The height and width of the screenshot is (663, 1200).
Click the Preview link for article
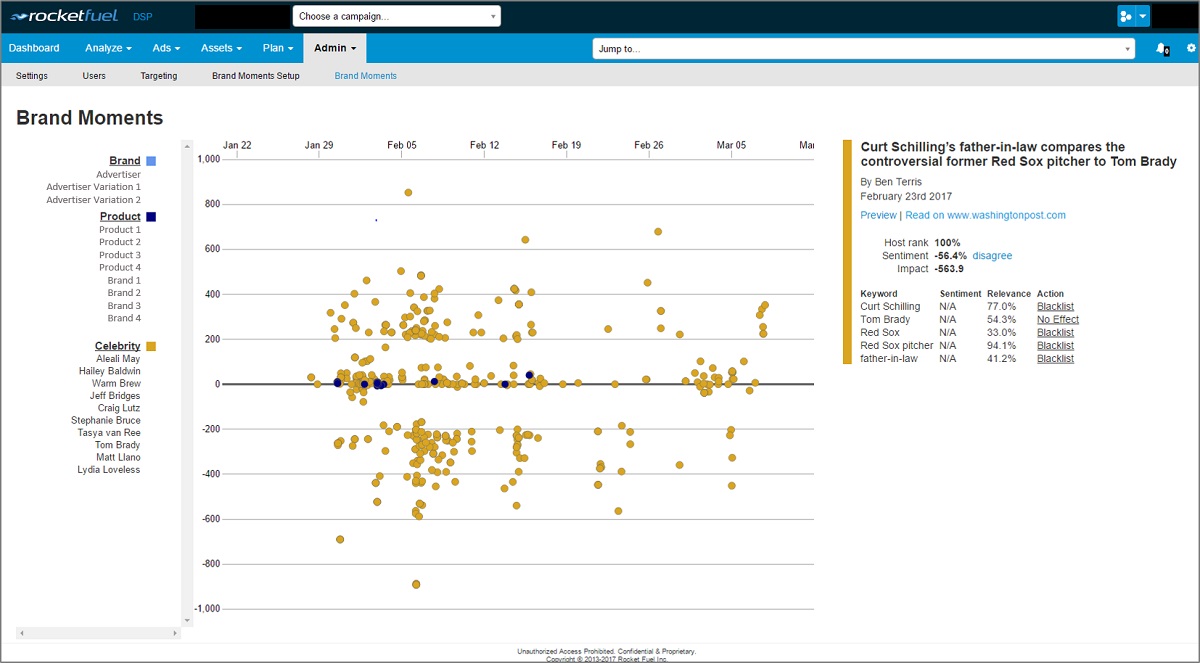pos(879,215)
